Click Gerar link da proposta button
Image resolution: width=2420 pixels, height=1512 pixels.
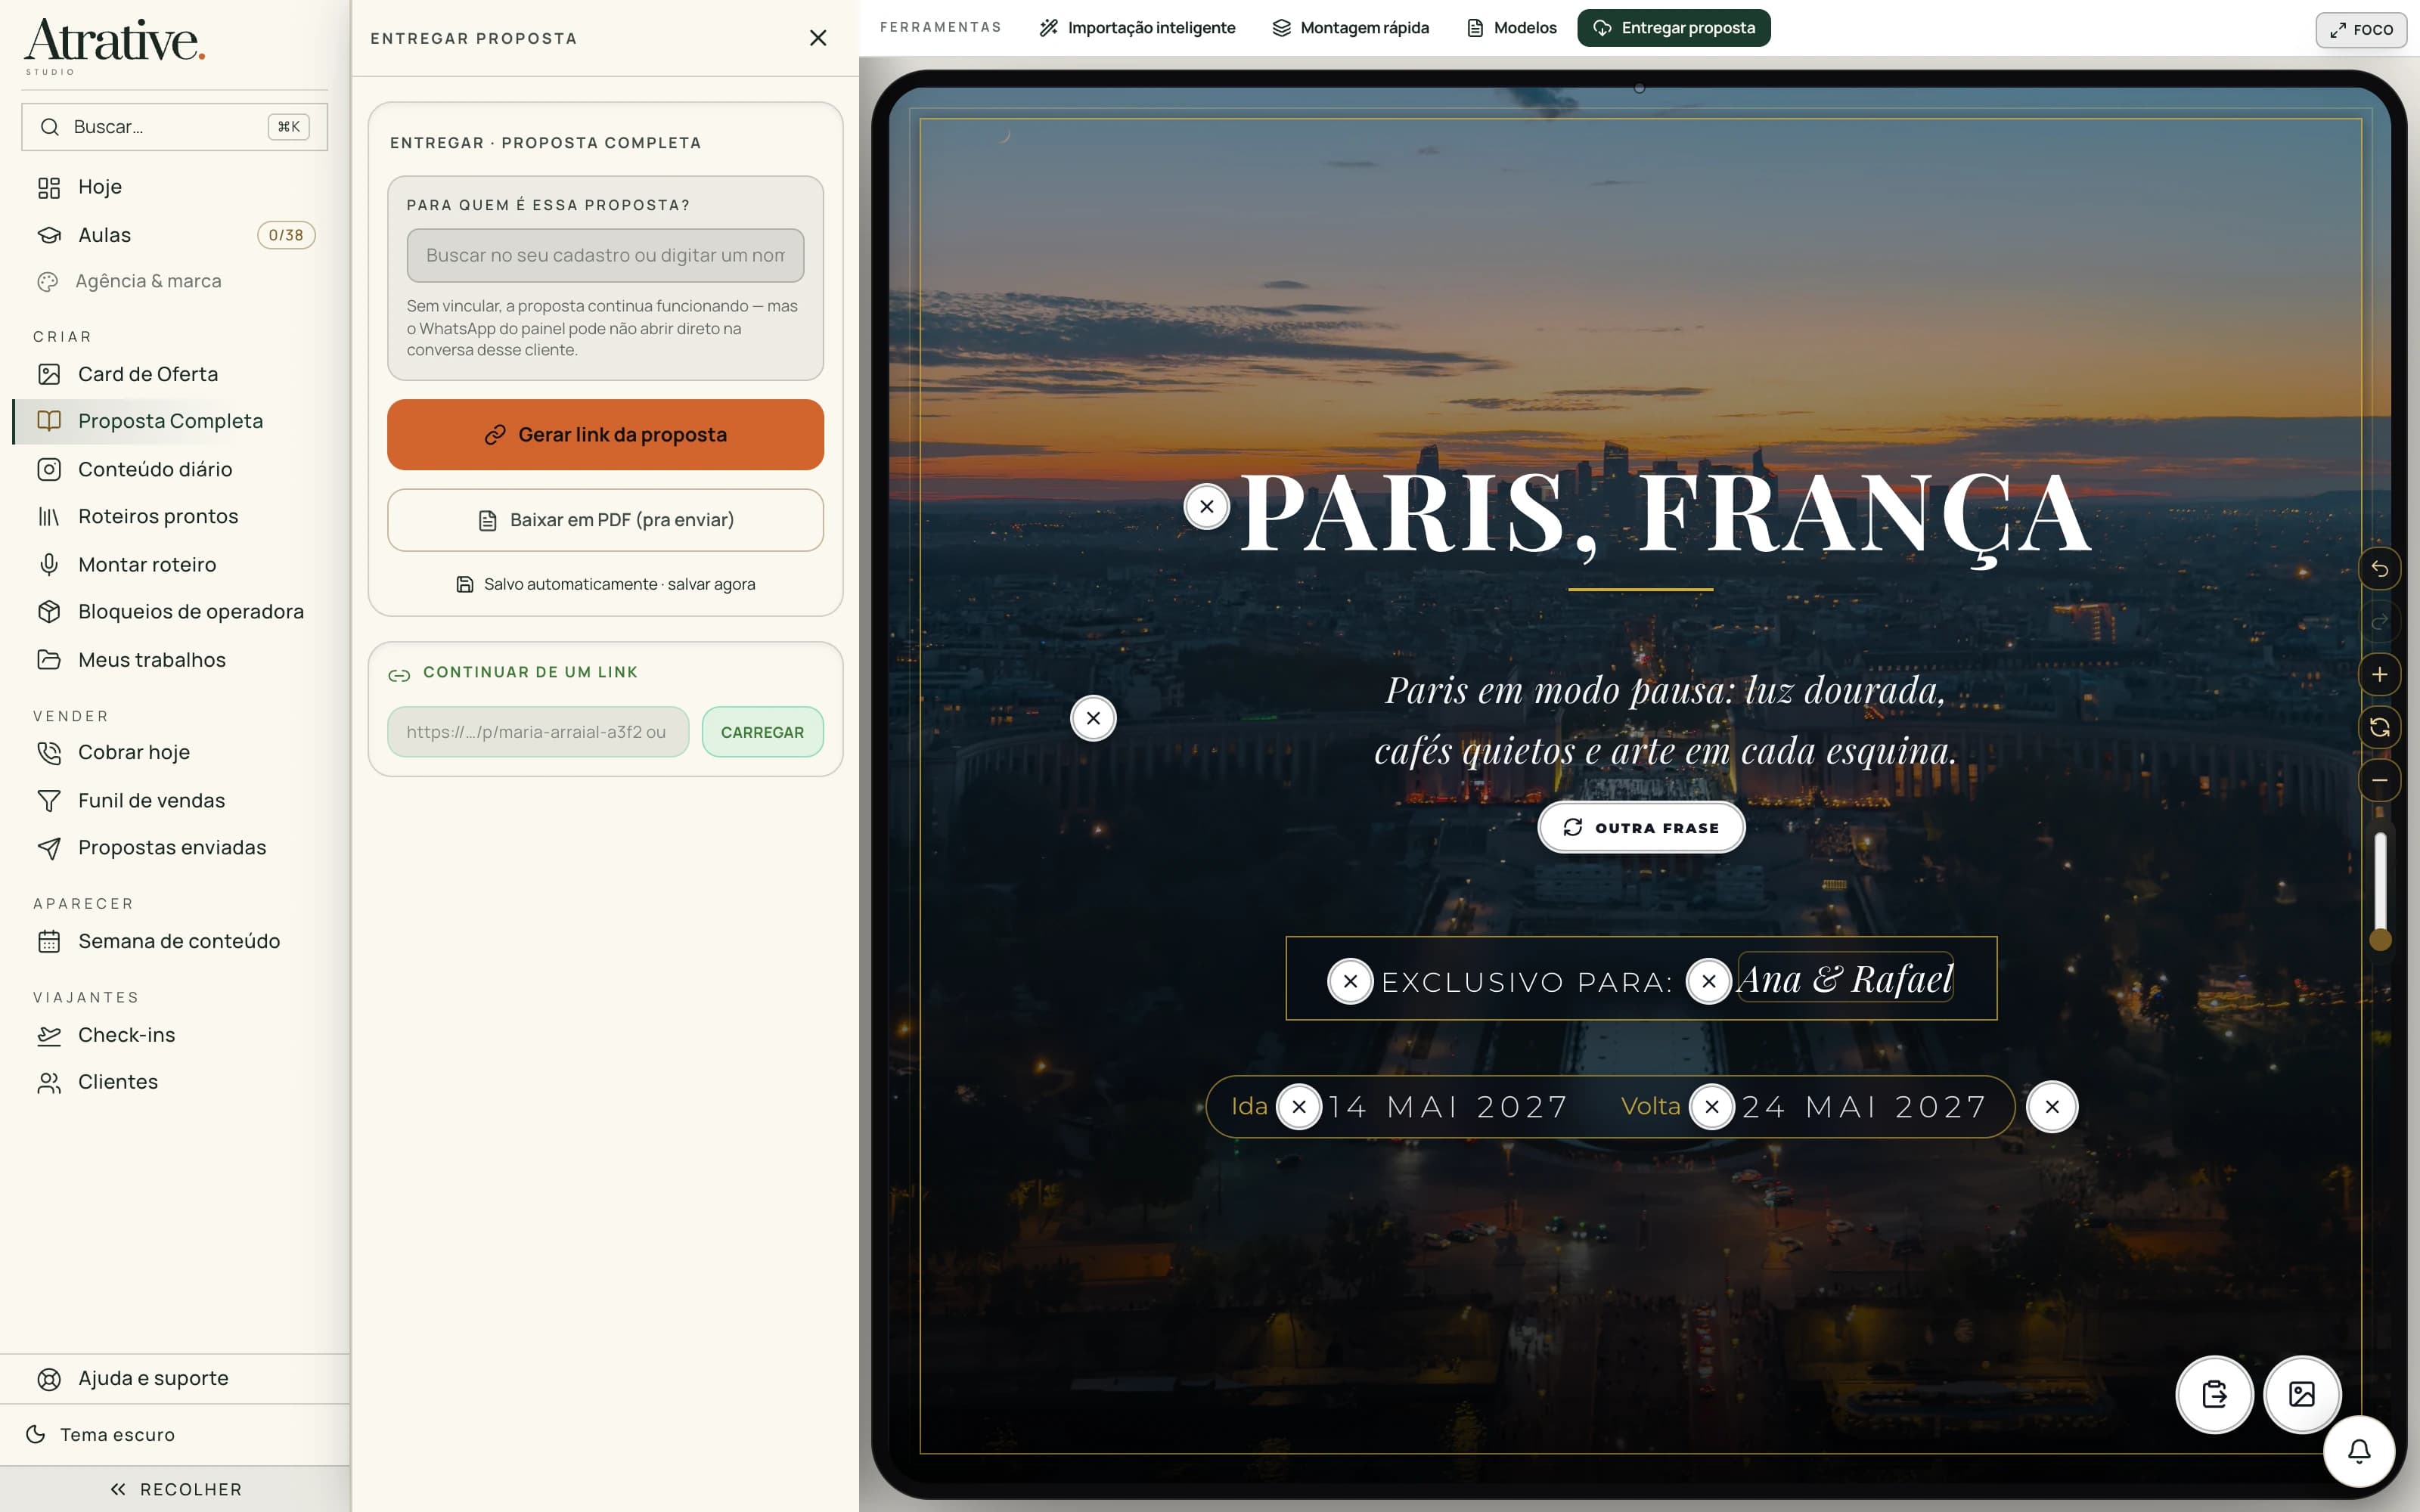pos(605,435)
